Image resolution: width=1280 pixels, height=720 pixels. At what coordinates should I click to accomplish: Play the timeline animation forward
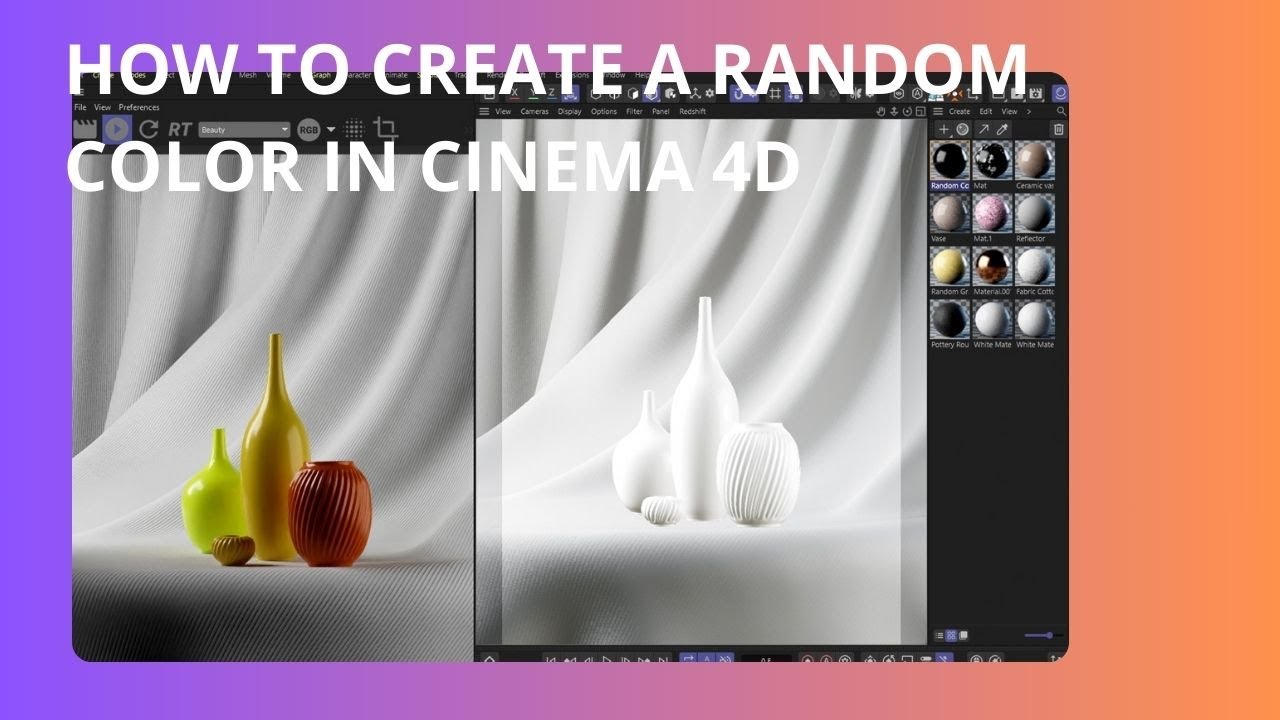(606, 661)
